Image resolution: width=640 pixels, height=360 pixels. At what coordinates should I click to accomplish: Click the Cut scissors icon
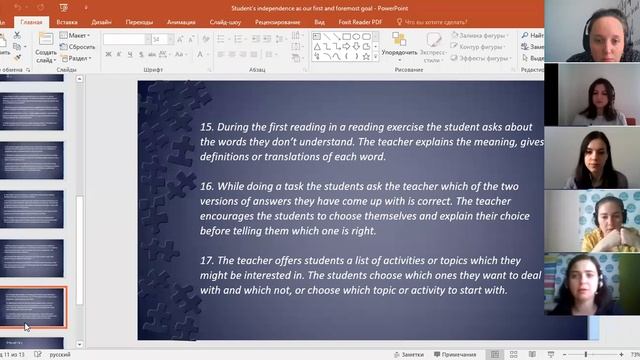point(17,36)
